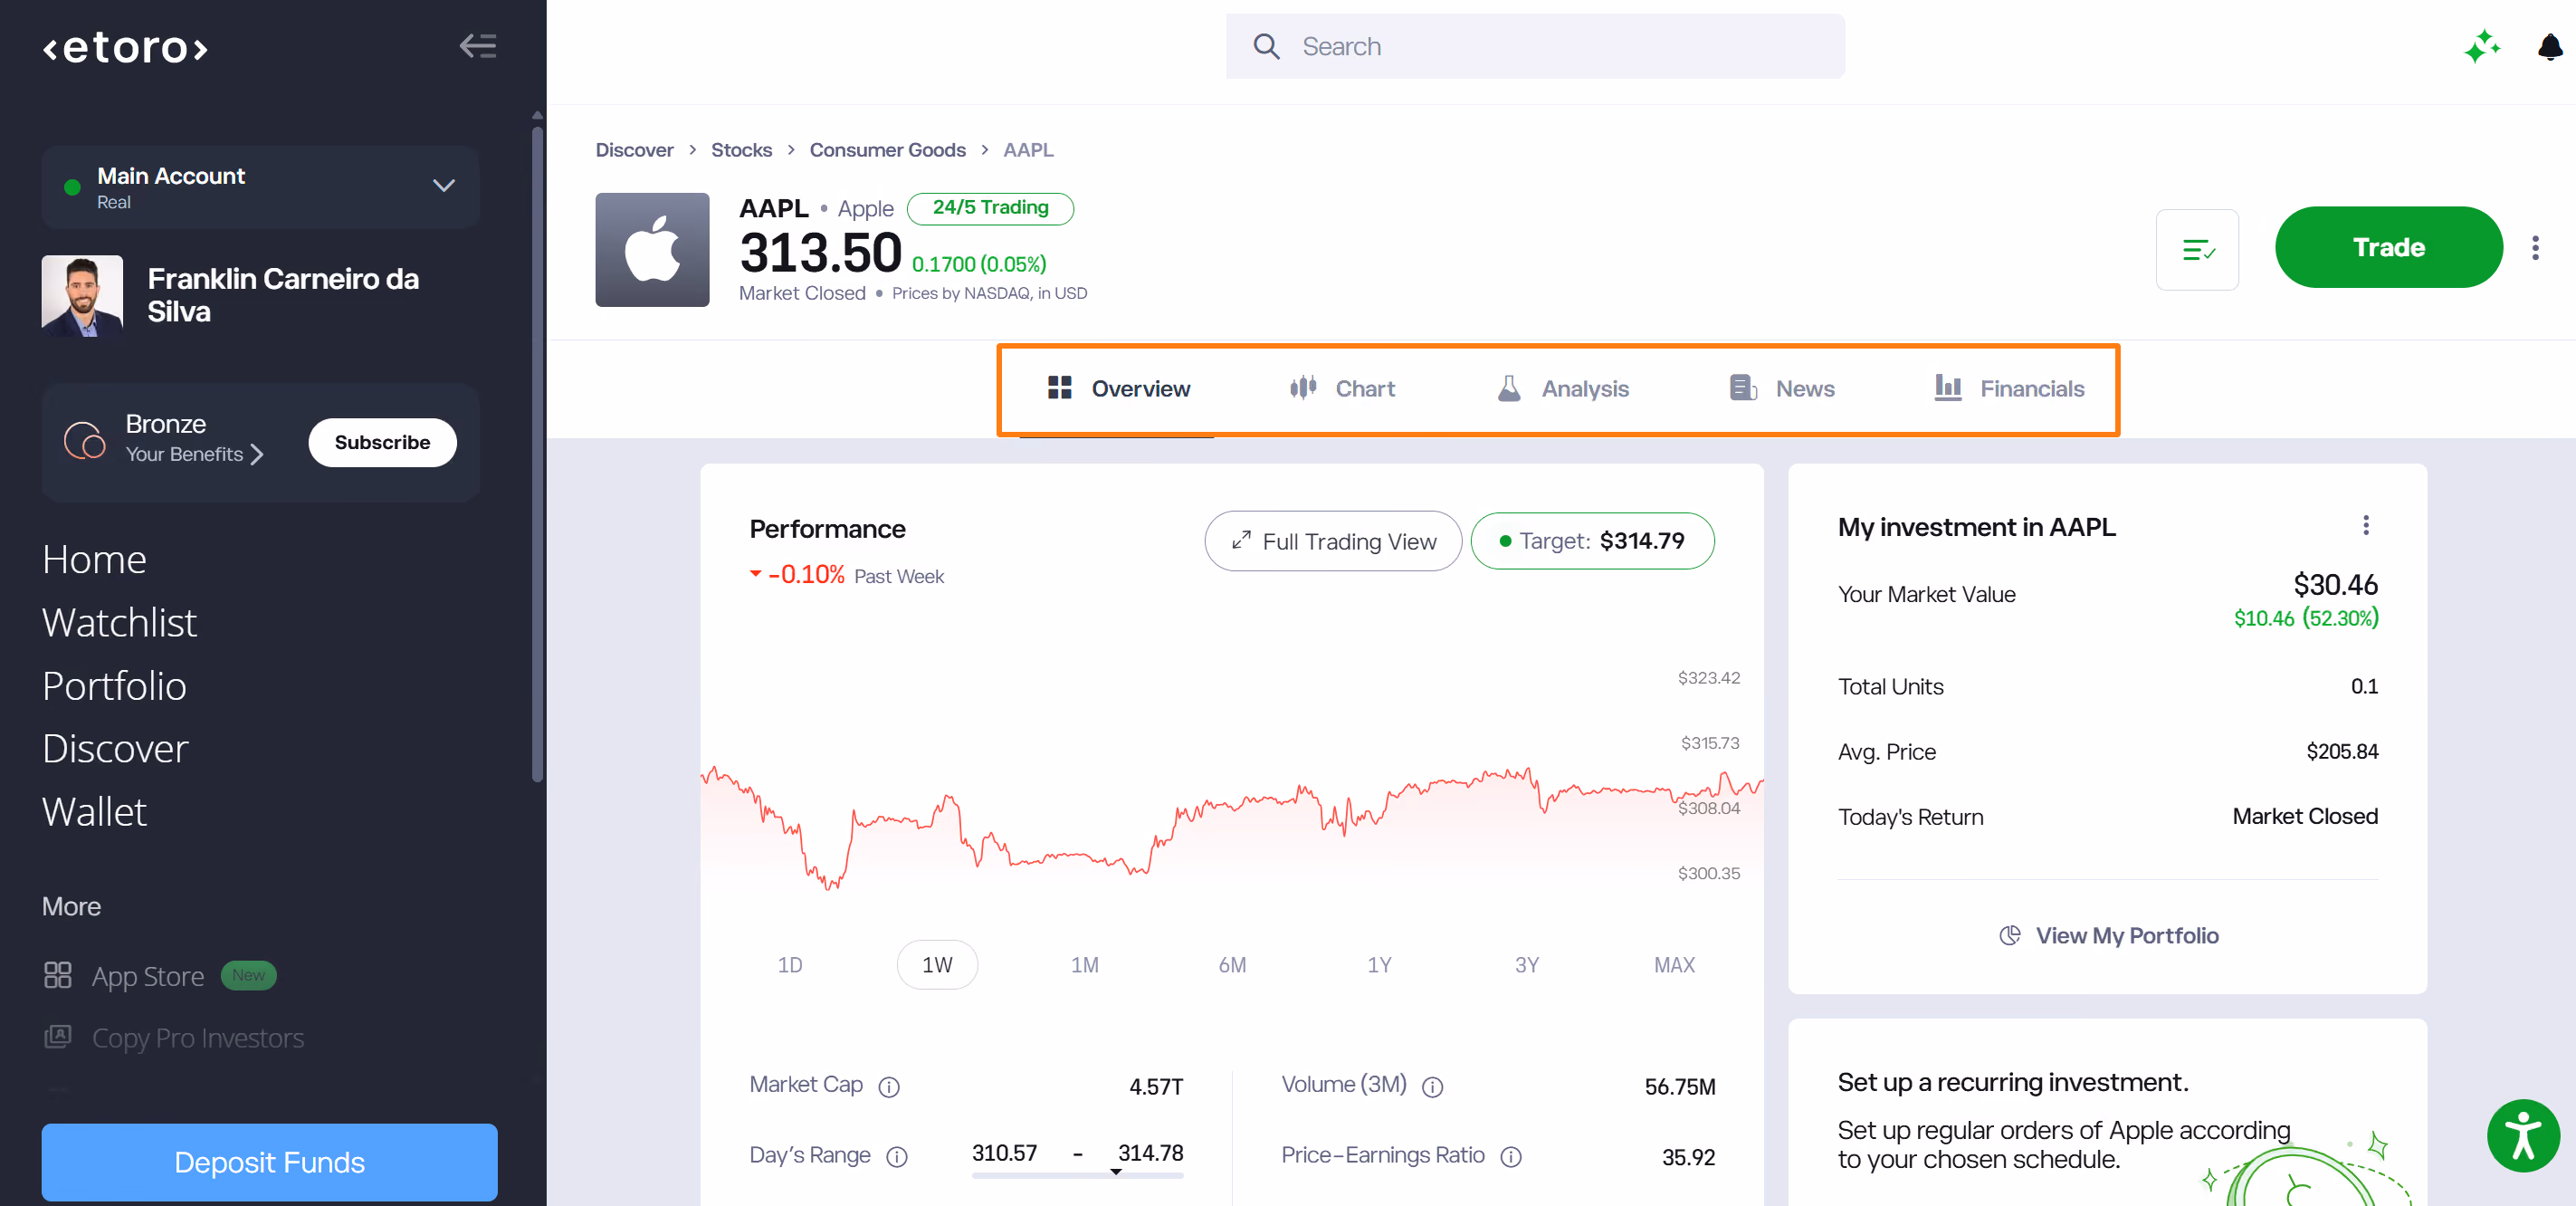2576x1206 pixels.
Task: Select the 1W time range
Action: point(937,965)
